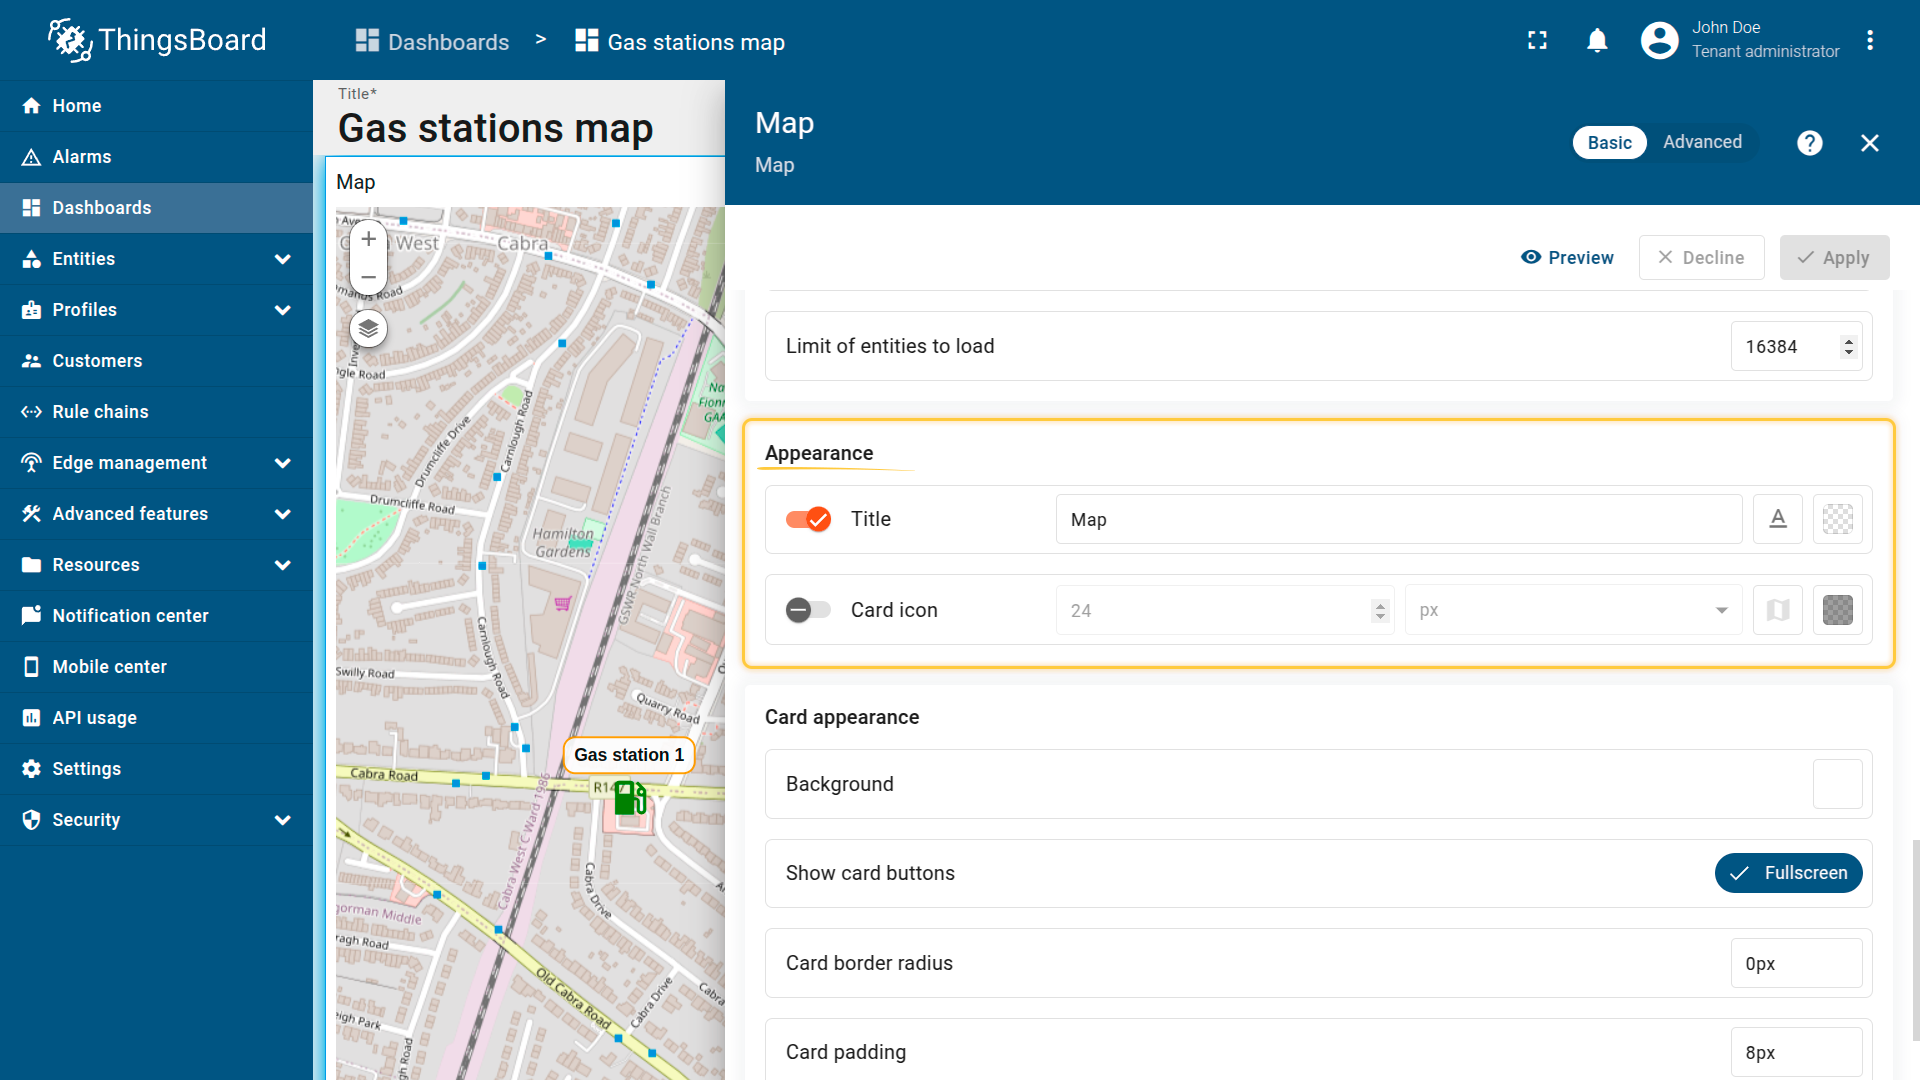Screen dimensions: 1920x1080
Task: Open the three-dot user menu
Action: coord(1869,41)
